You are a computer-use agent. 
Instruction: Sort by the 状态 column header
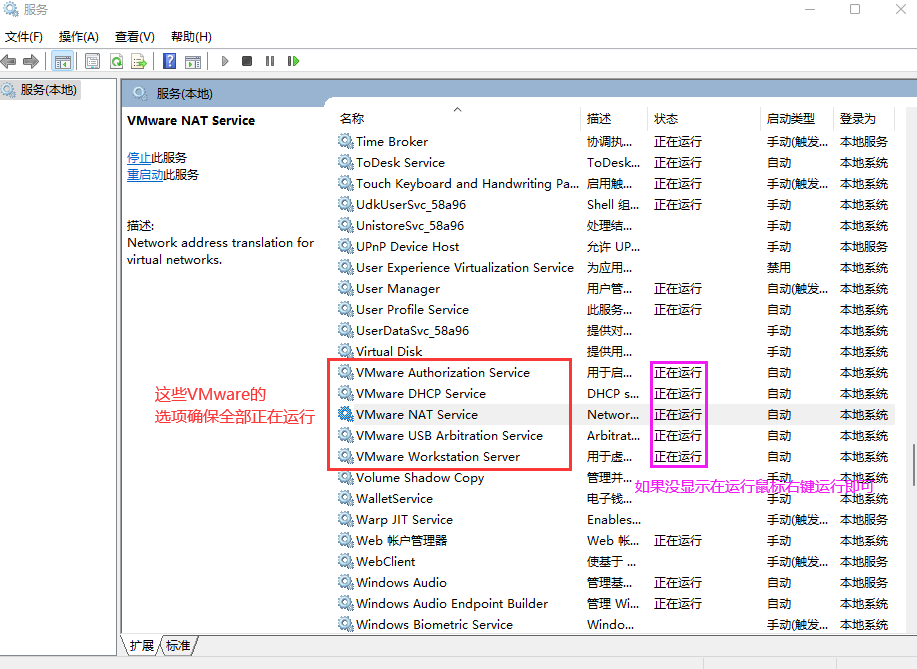point(666,118)
